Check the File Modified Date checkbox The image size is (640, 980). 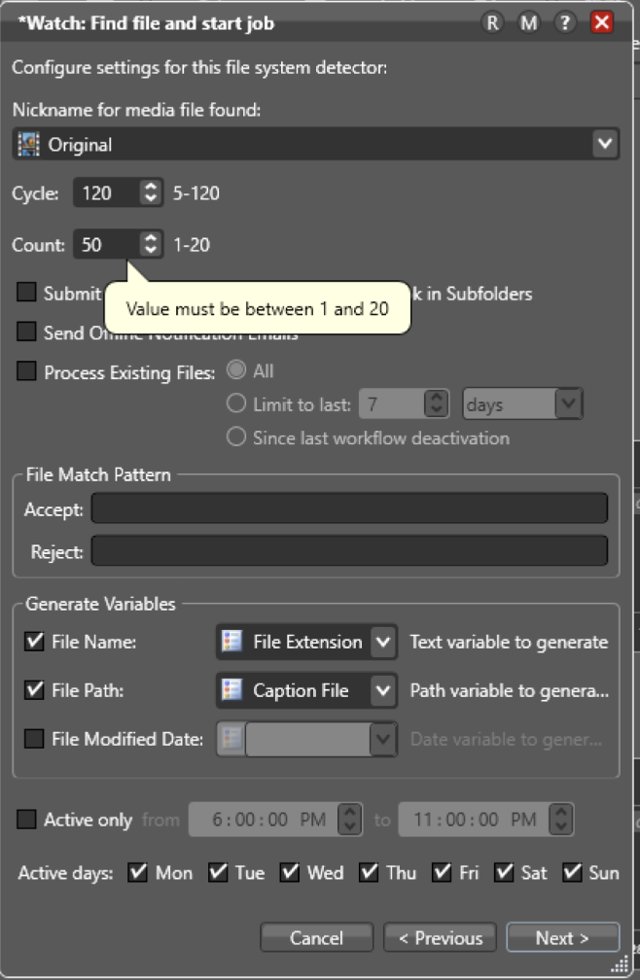point(34,739)
